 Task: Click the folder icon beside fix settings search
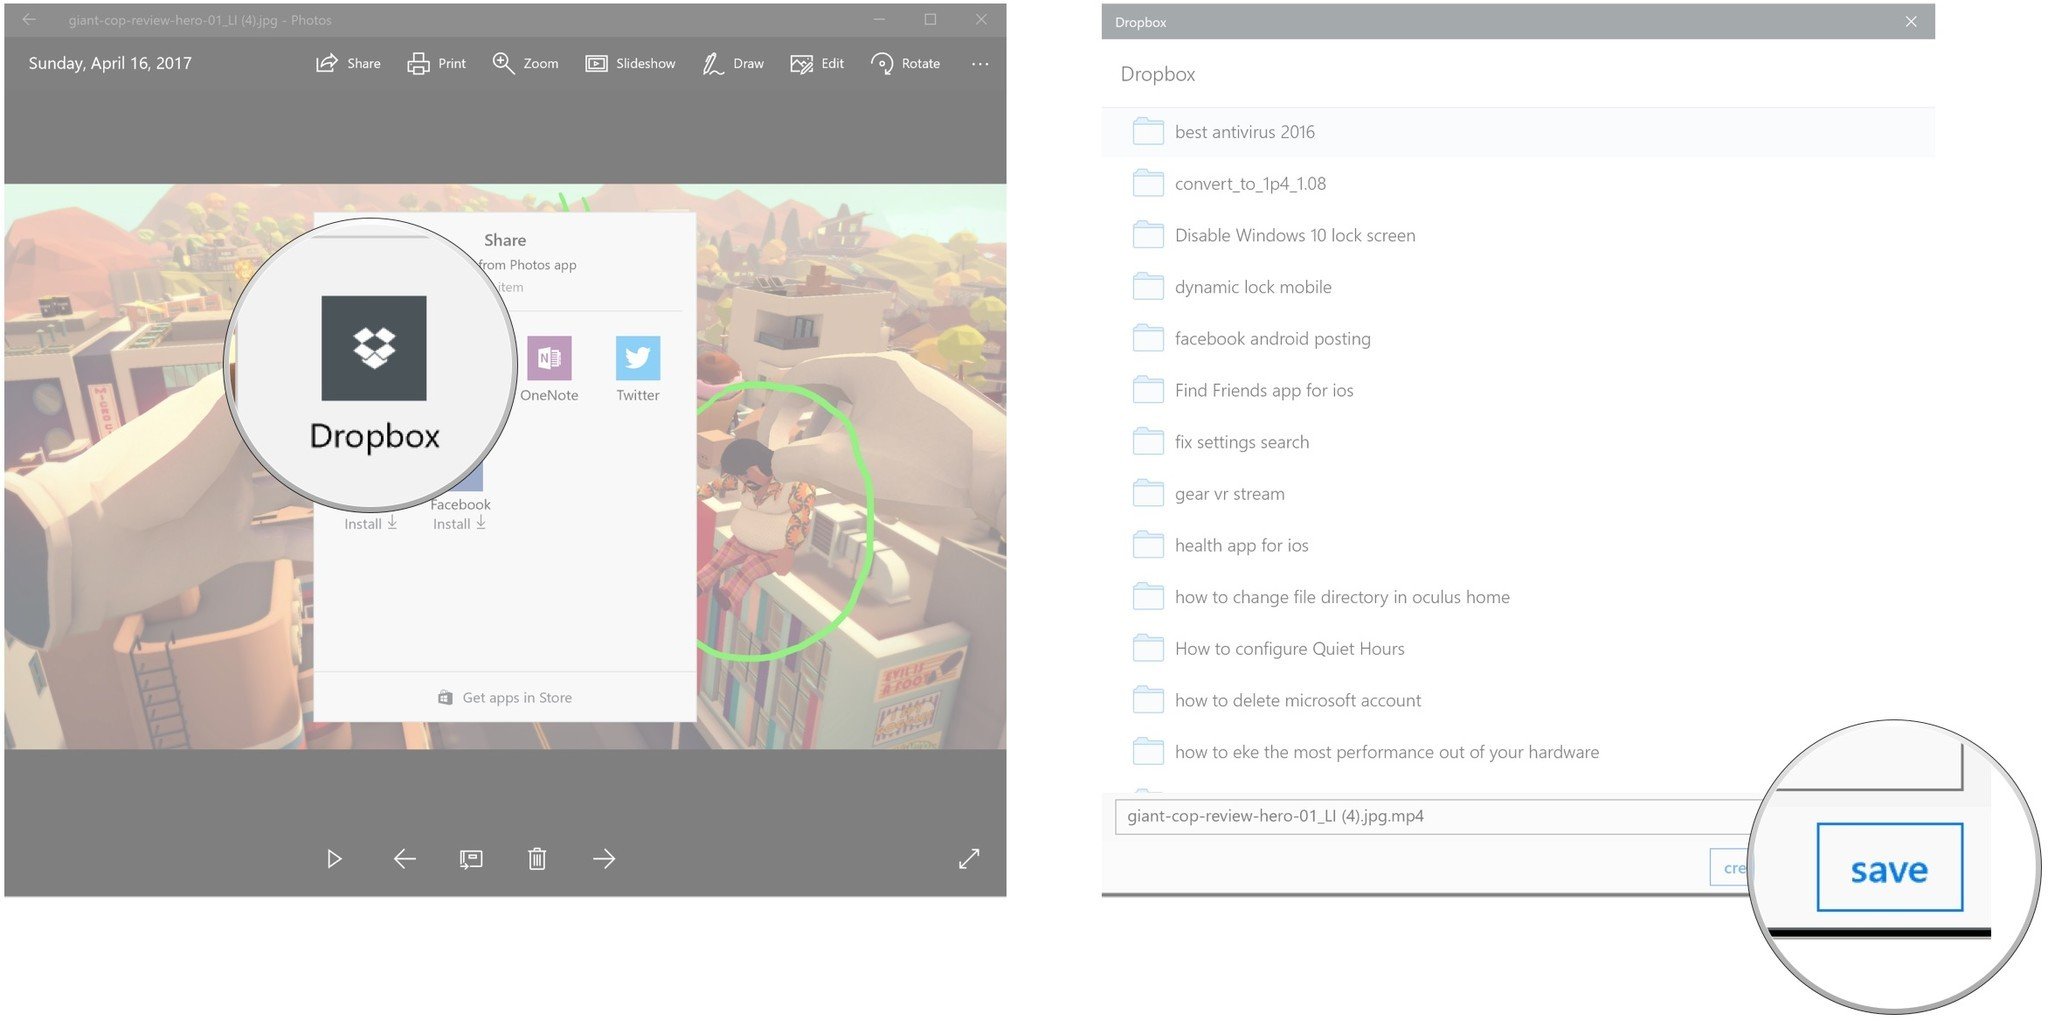click(1148, 441)
